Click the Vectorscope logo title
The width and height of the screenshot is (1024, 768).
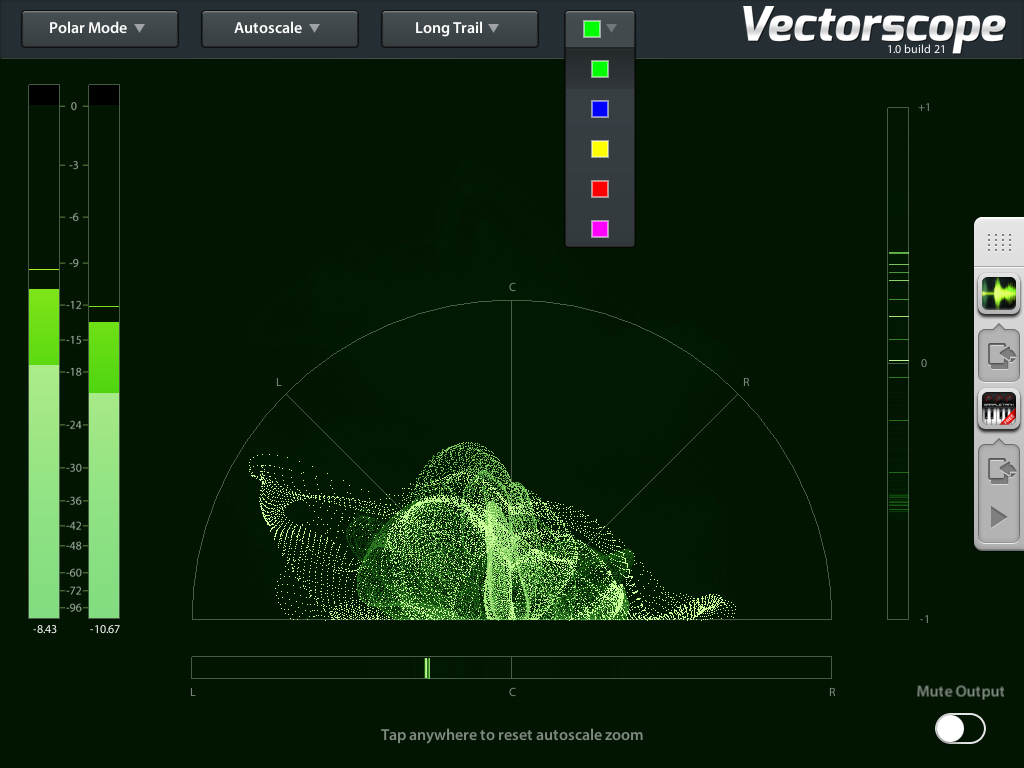coord(873,27)
